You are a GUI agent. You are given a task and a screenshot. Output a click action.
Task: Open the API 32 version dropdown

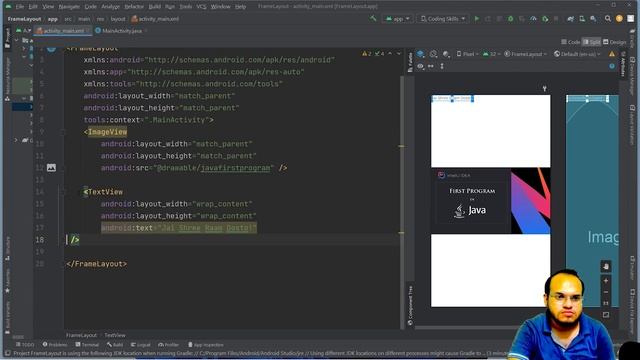coord(491,54)
